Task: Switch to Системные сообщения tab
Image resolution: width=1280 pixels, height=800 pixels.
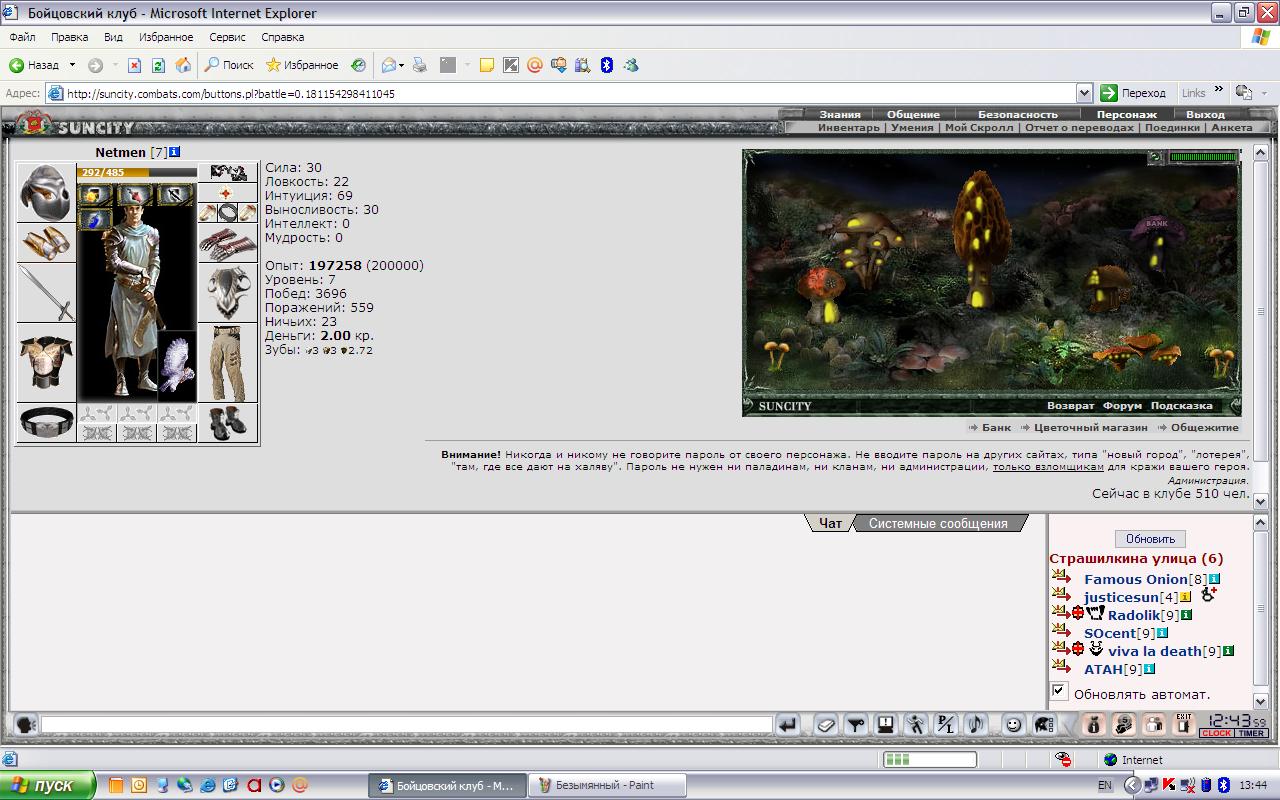Action: [938, 523]
